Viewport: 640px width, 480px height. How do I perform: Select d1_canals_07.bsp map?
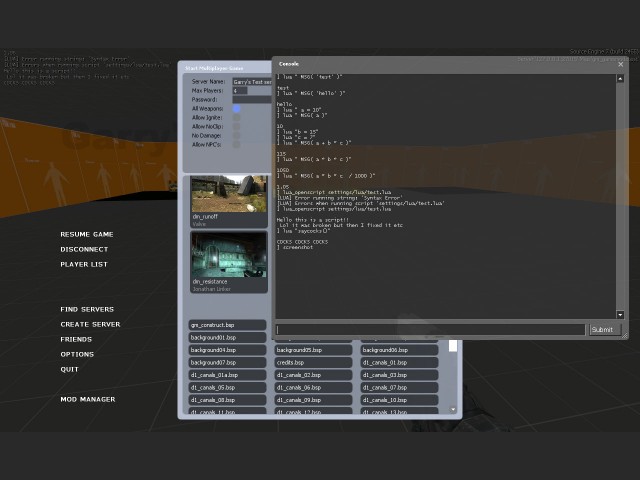click(400, 388)
